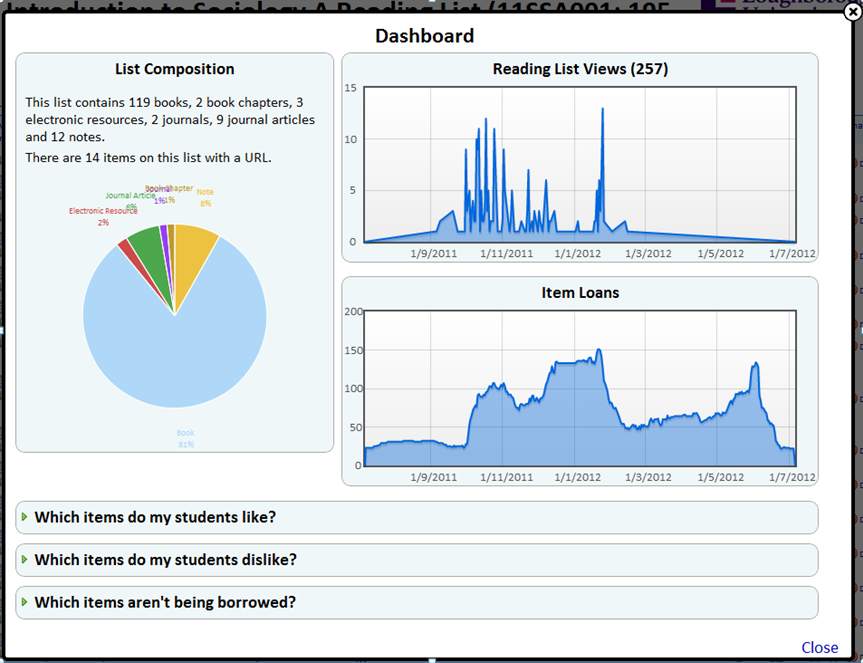Click the Dashboard title text

click(x=424, y=36)
